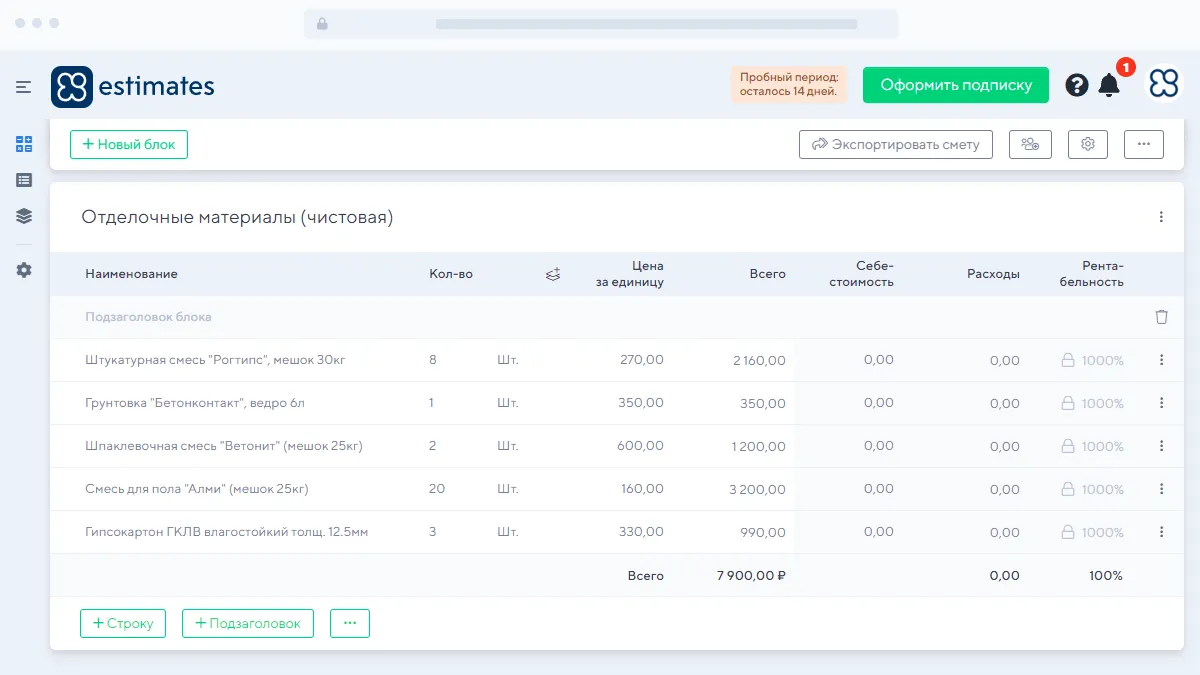Open the user sharing access button
This screenshot has height=675, width=1200.
[x=1030, y=144]
